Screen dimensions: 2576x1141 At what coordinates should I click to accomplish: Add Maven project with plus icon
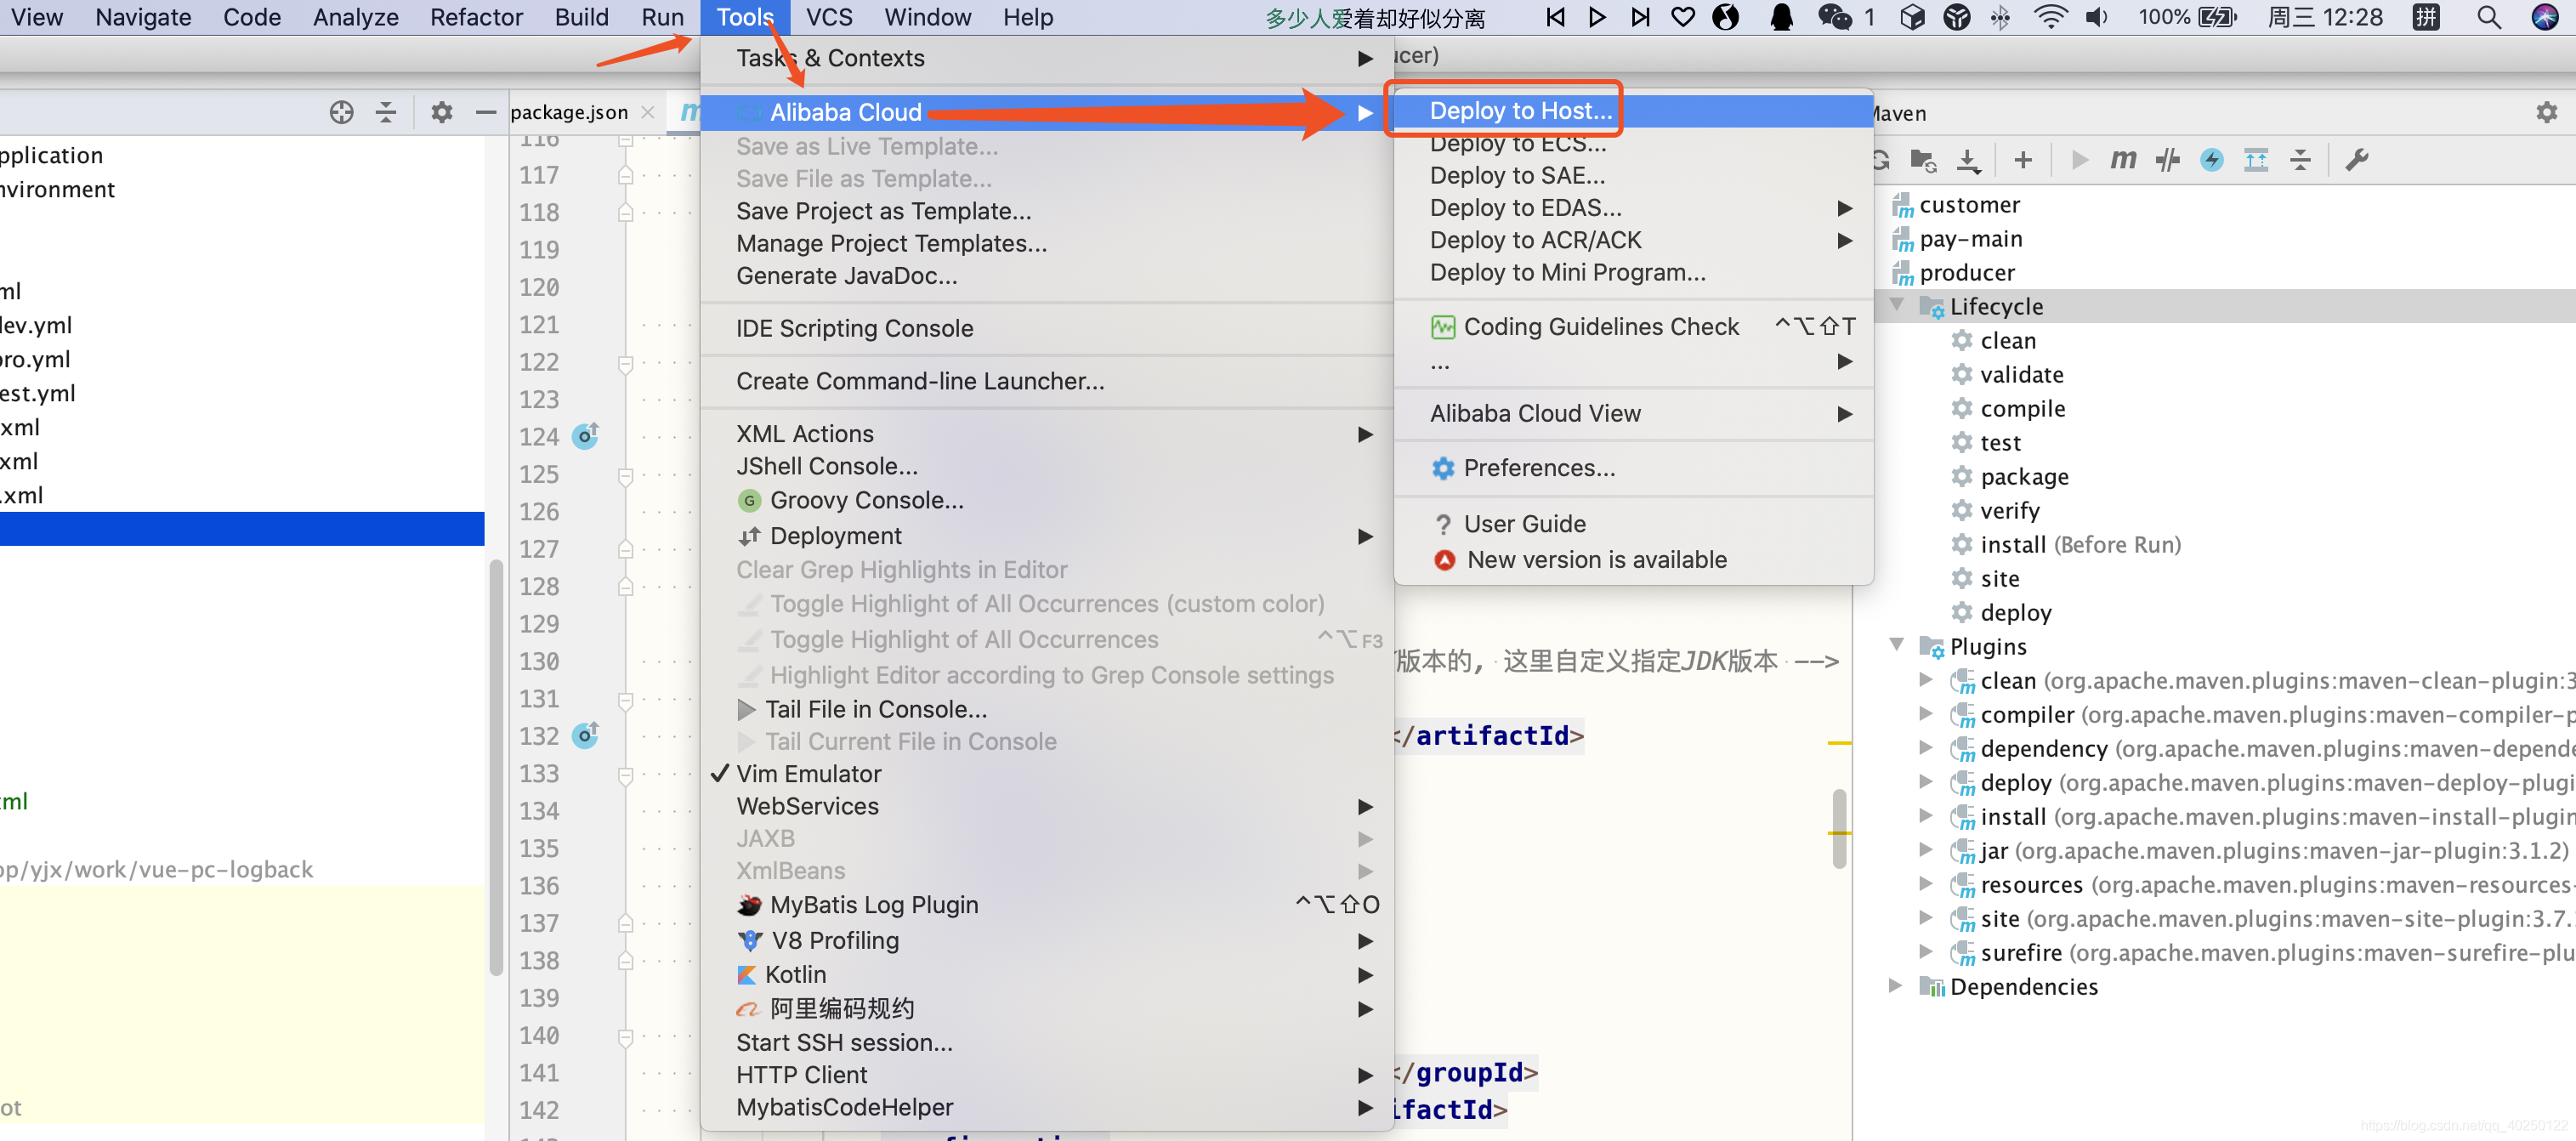2023,160
